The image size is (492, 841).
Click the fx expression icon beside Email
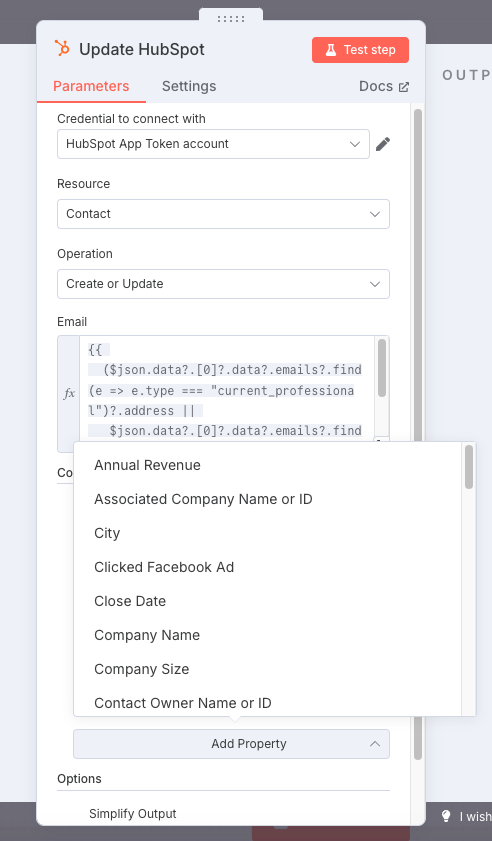69,394
